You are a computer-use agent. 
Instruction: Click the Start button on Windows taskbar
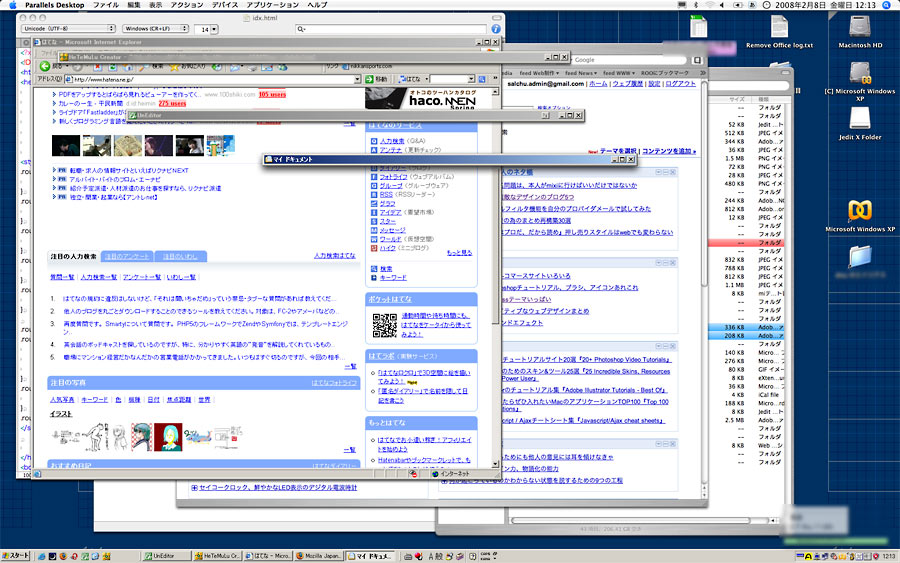tap(15, 556)
